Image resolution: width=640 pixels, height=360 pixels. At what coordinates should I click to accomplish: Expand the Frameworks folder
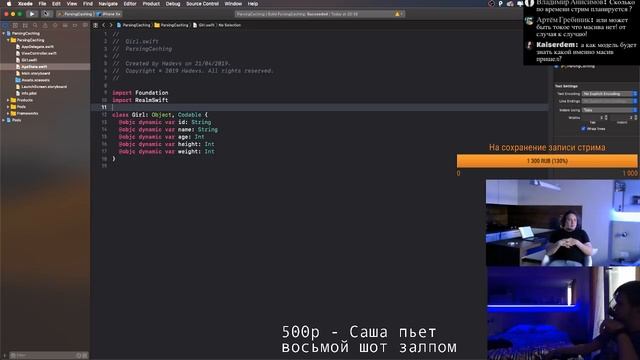(8, 113)
